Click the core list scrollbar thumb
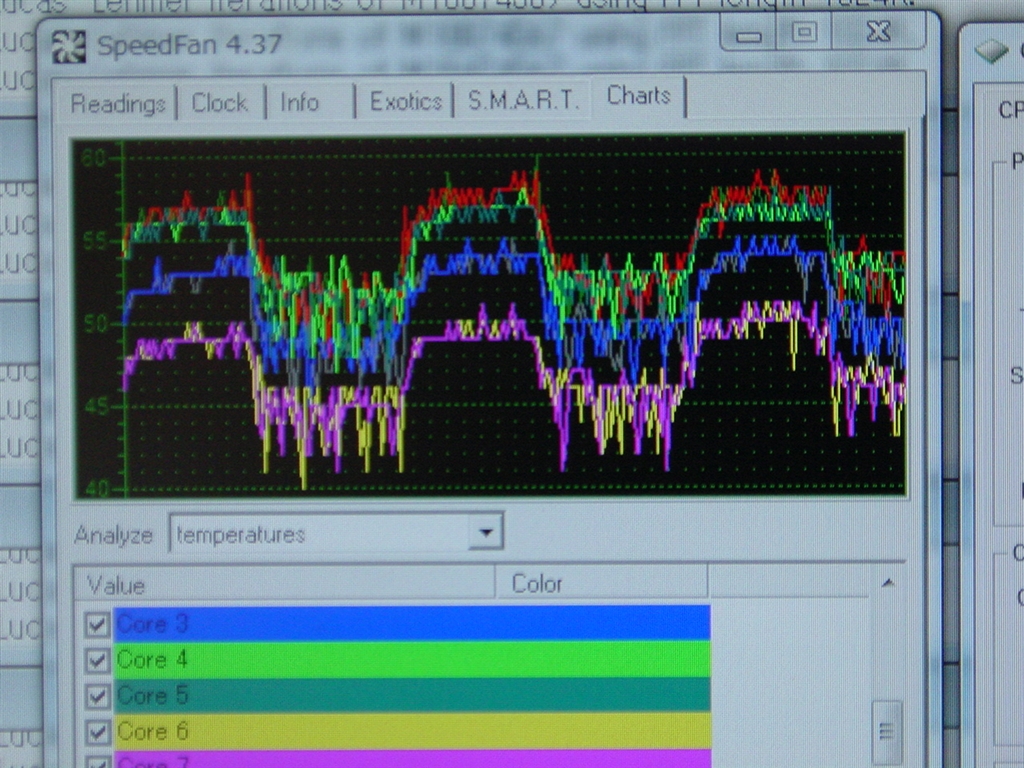 point(887,732)
